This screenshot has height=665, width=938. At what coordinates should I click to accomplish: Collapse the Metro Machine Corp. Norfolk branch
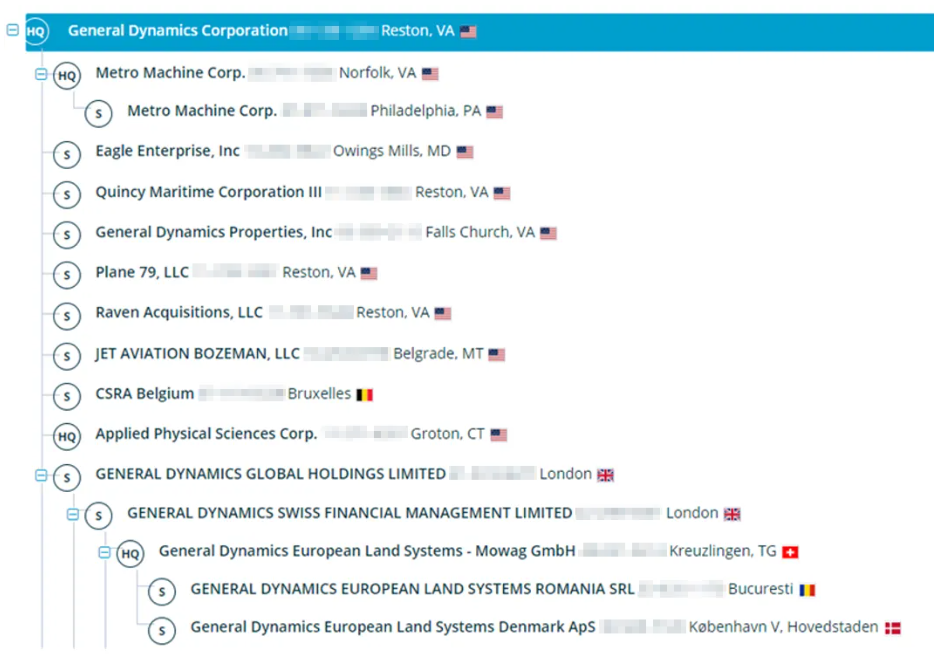41,74
